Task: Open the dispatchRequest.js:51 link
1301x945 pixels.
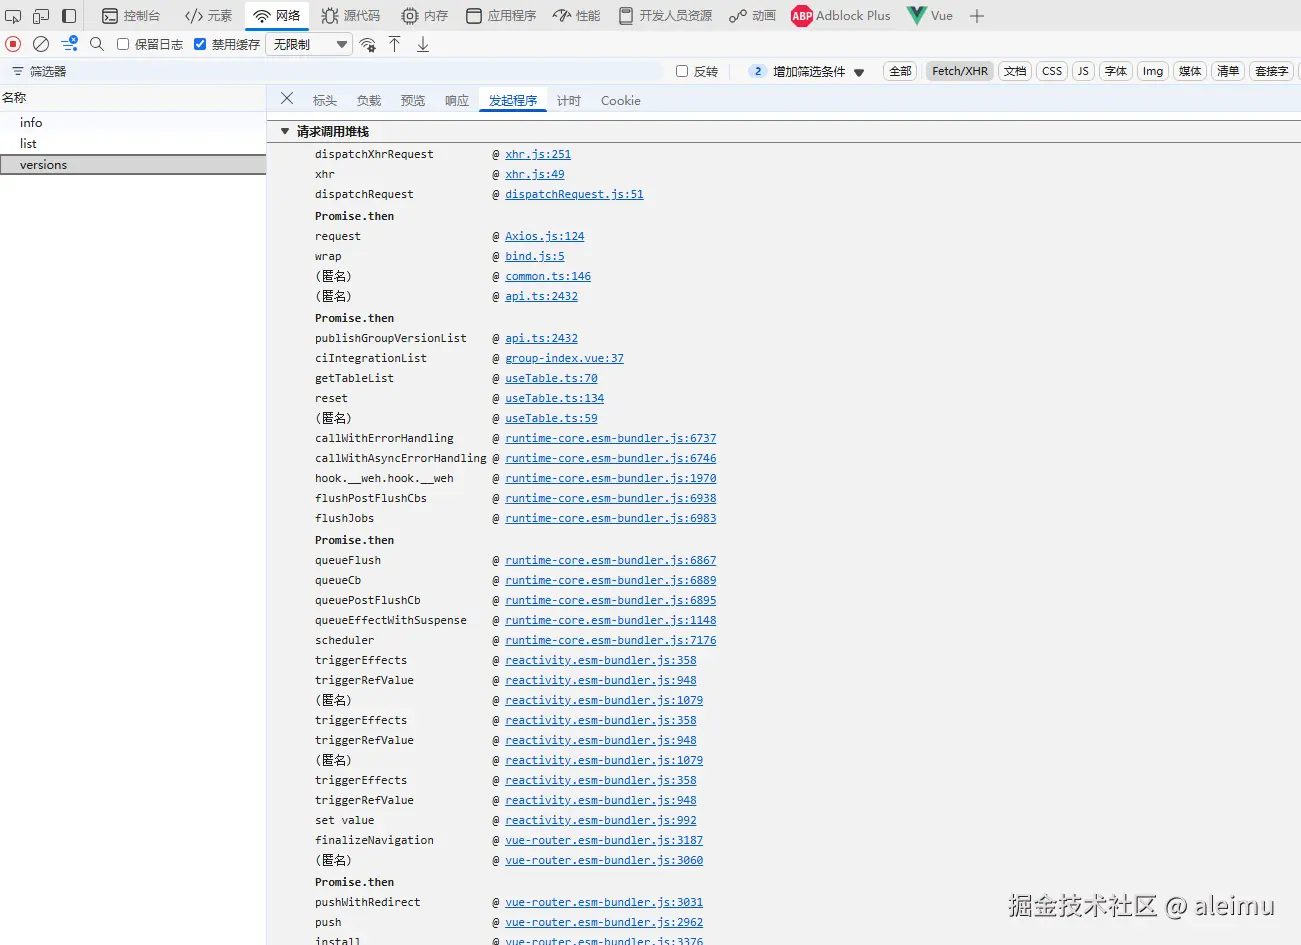Action: tap(574, 194)
